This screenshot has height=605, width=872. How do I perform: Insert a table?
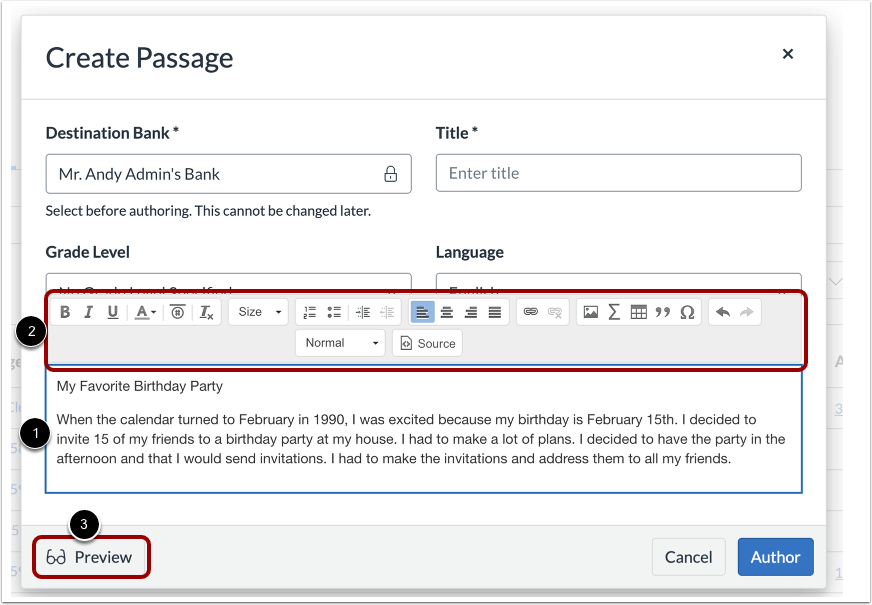point(638,311)
